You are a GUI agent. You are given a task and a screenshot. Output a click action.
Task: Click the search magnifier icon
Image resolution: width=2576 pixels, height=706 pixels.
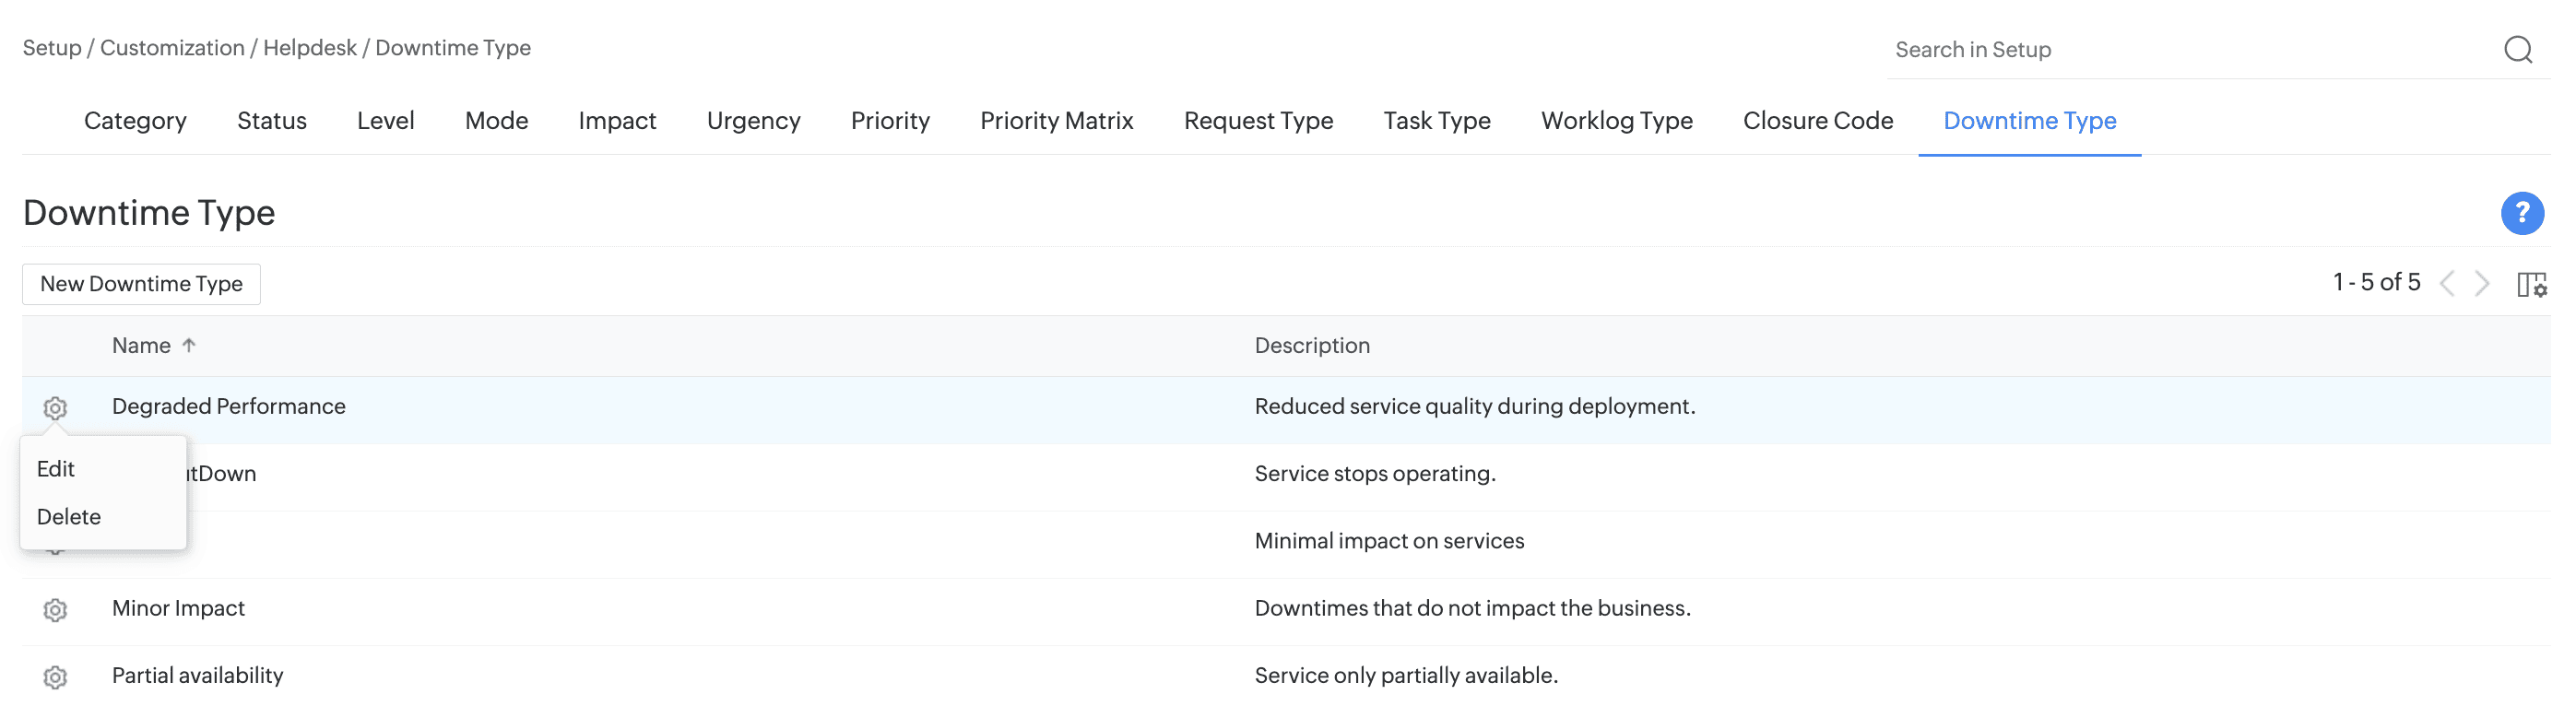(x=2517, y=49)
